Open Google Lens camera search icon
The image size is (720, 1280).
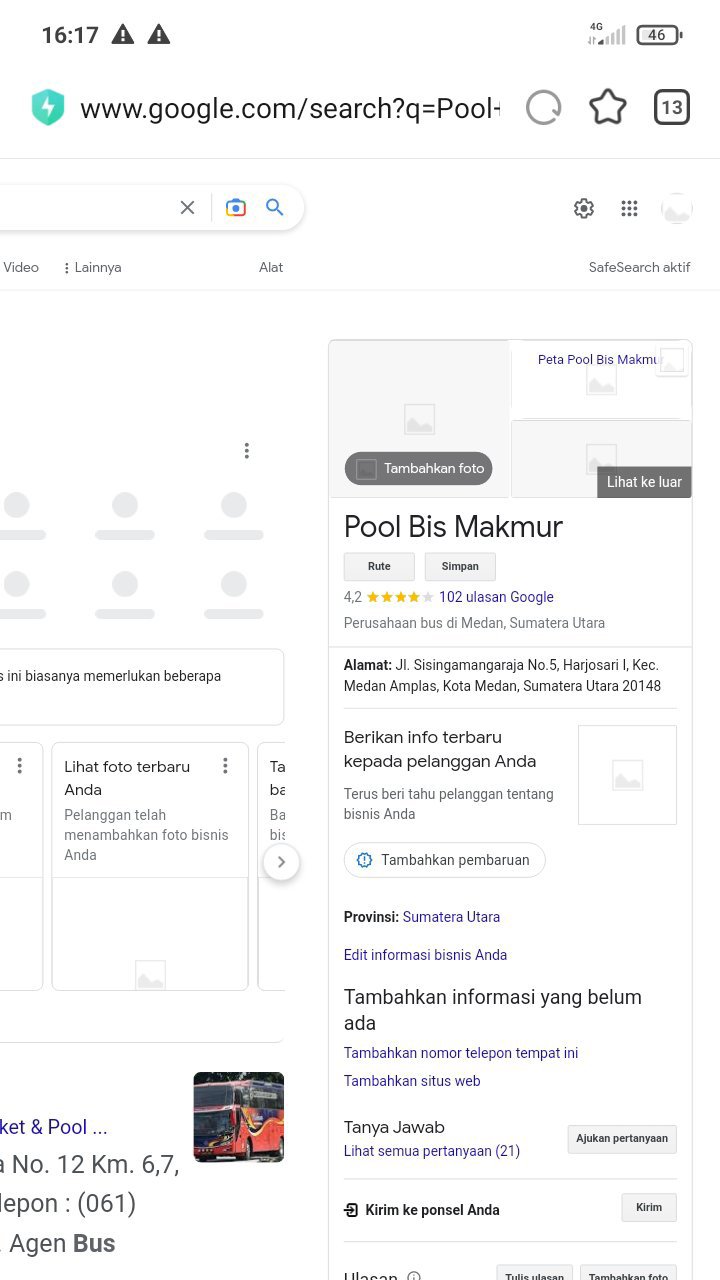pos(236,207)
